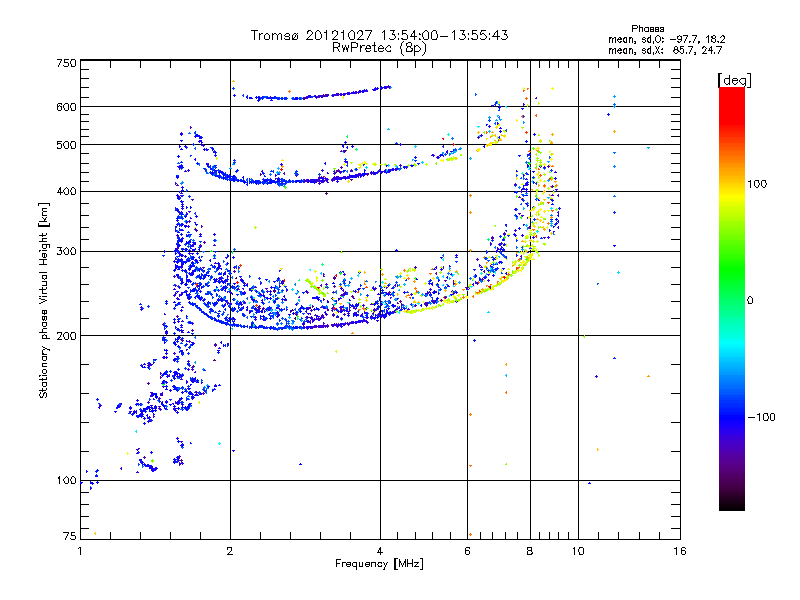Click the y-axis tick label '750'
Image resolution: width=800 pixels, height=600 pixels.
pos(66,63)
